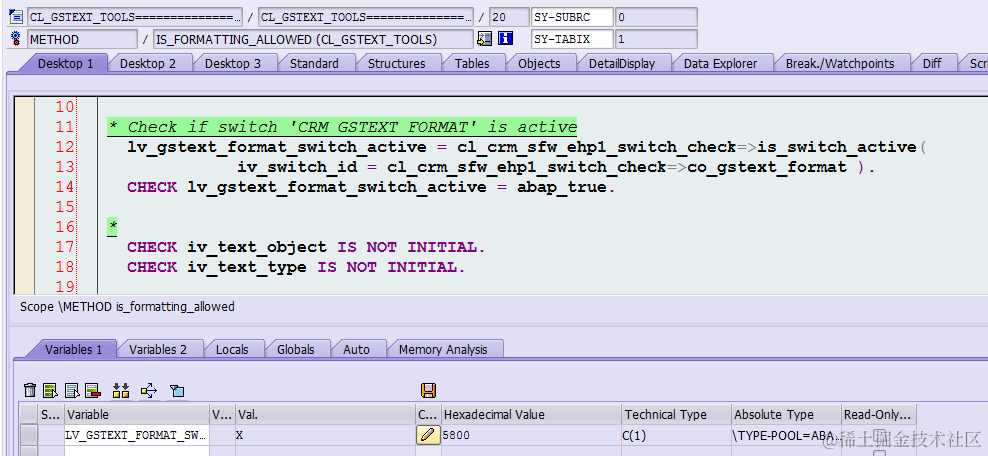Click the first CL_GSTEXT_TOOLS program field
This screenshot has height=456, width=988.
click(135, 17)
